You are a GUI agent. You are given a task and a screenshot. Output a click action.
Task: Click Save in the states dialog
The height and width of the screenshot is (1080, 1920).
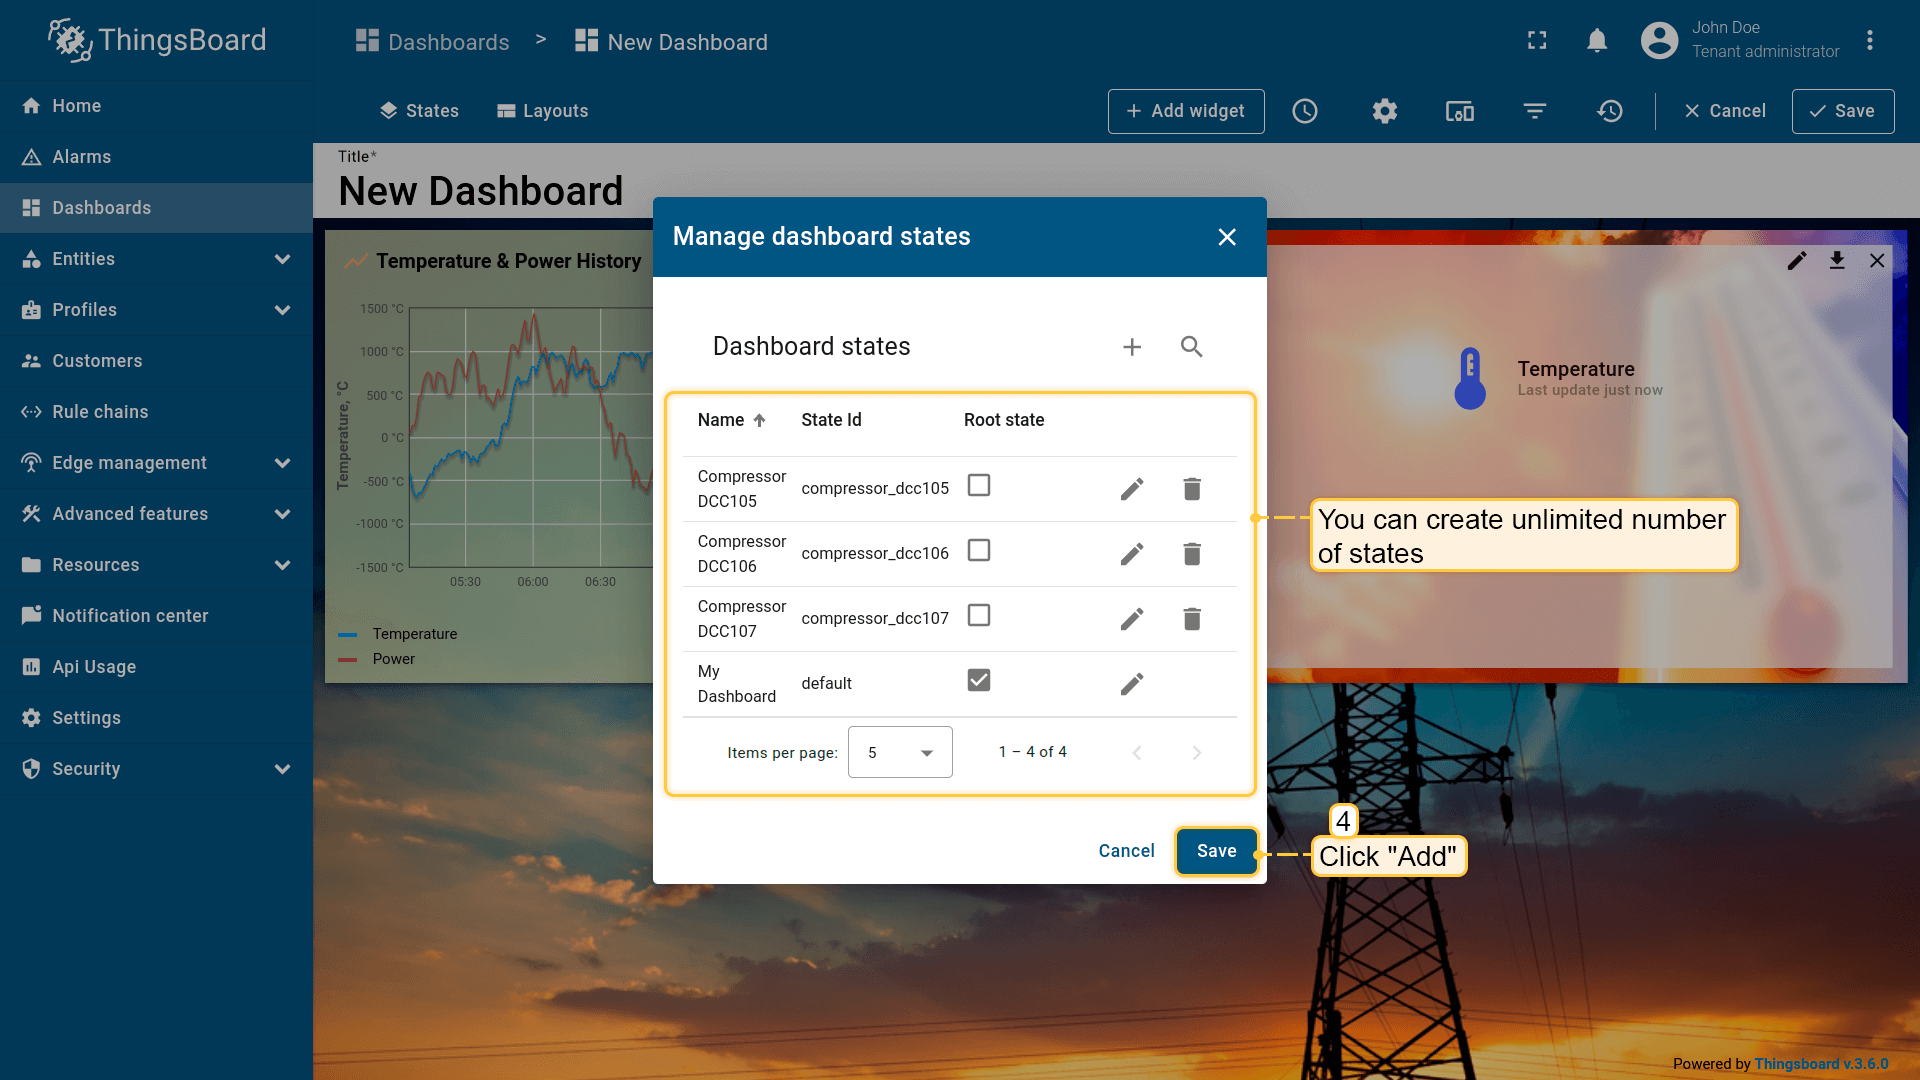pyautogui.click(x=1216, y=851)
